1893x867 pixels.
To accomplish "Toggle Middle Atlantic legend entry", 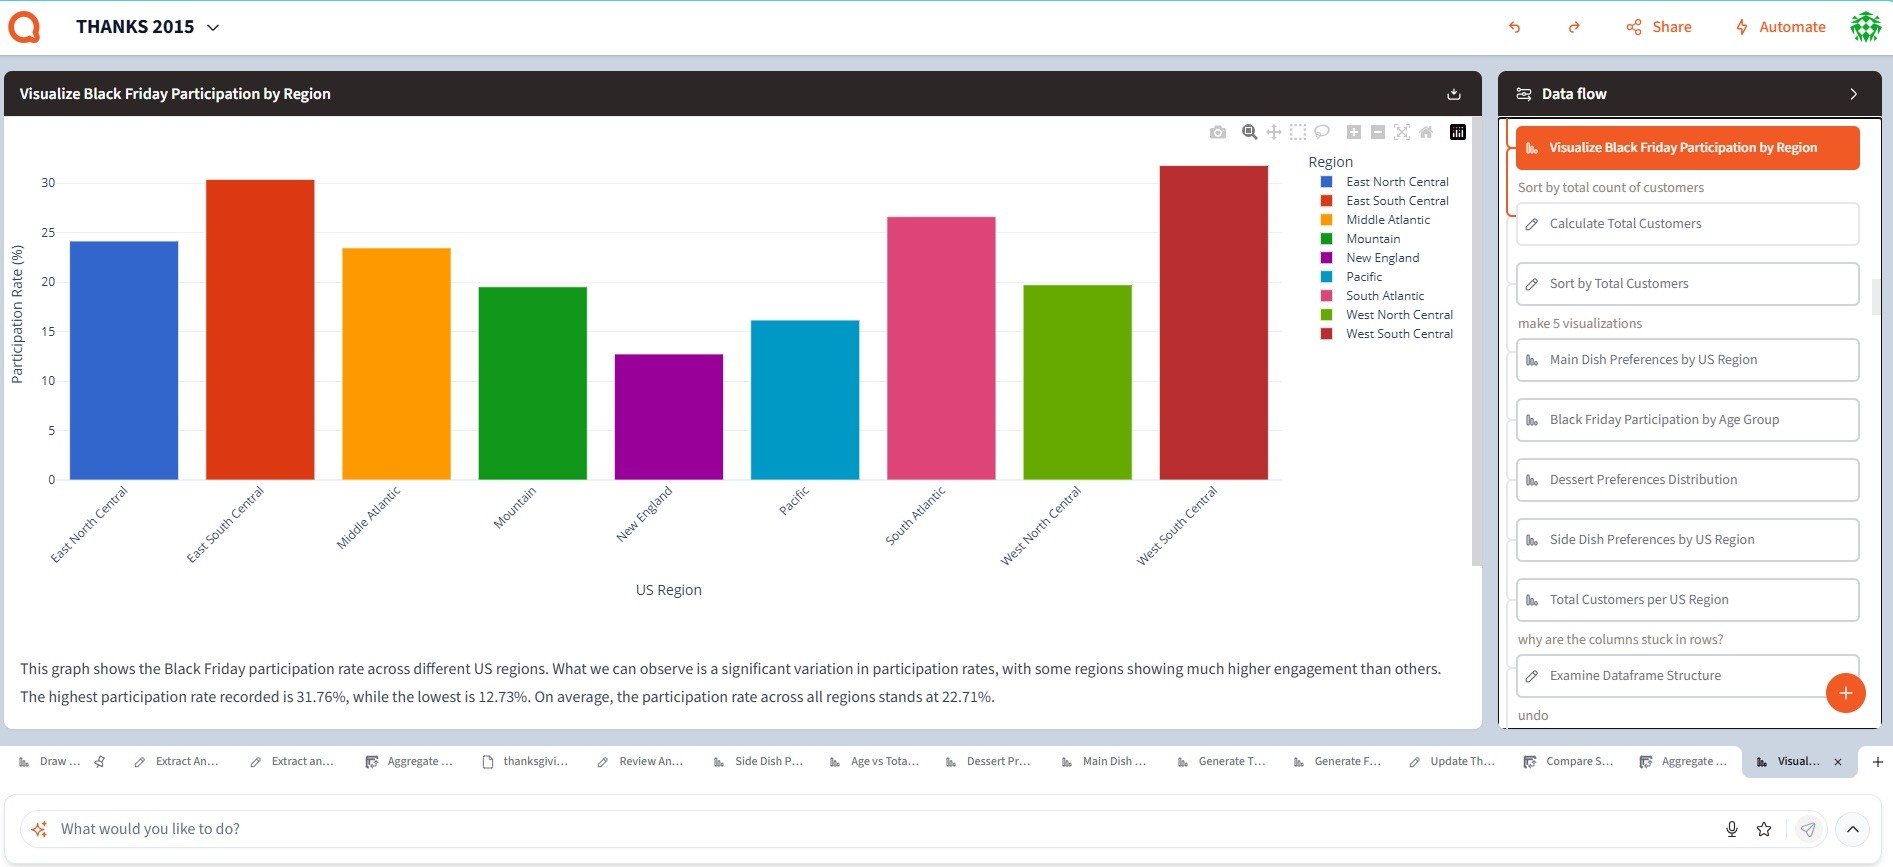I will tap(1375, 220).
